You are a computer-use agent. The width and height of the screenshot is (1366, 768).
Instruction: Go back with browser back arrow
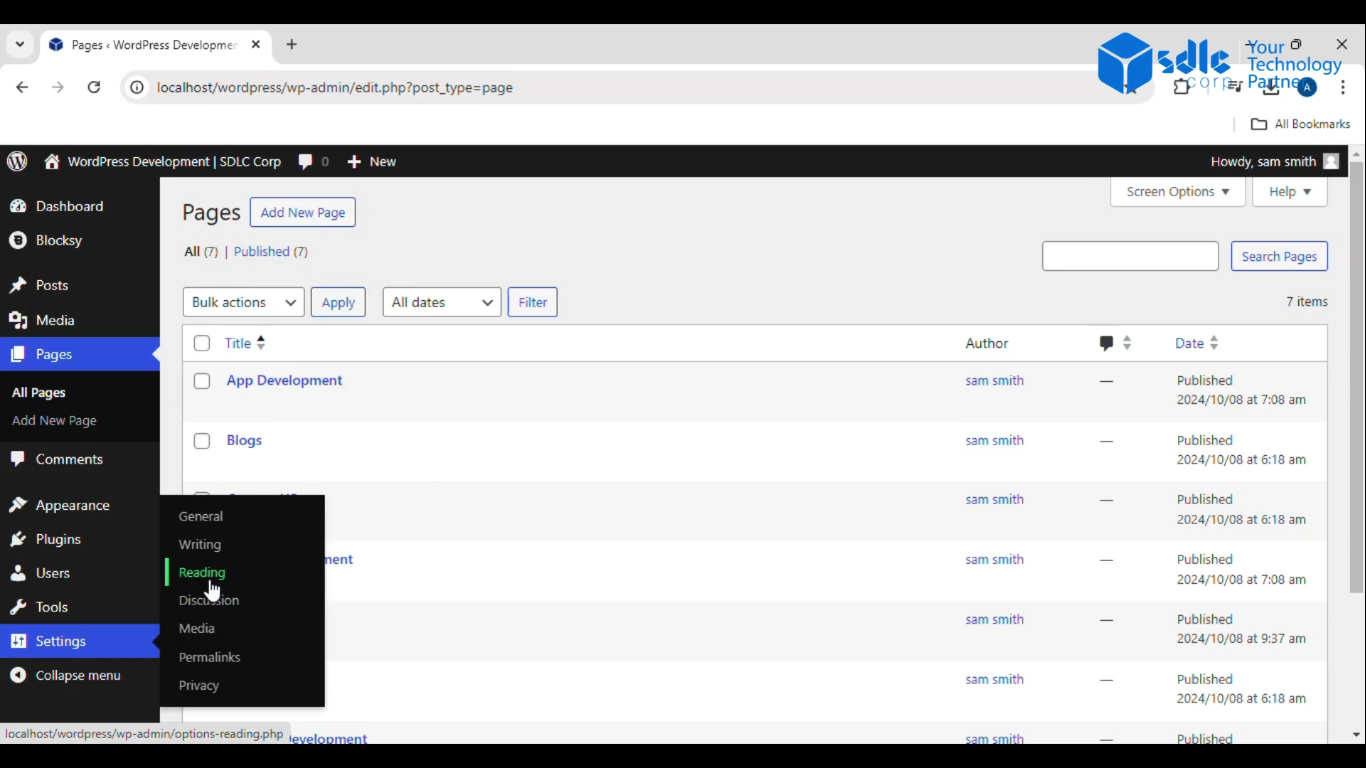coord(22,87)
